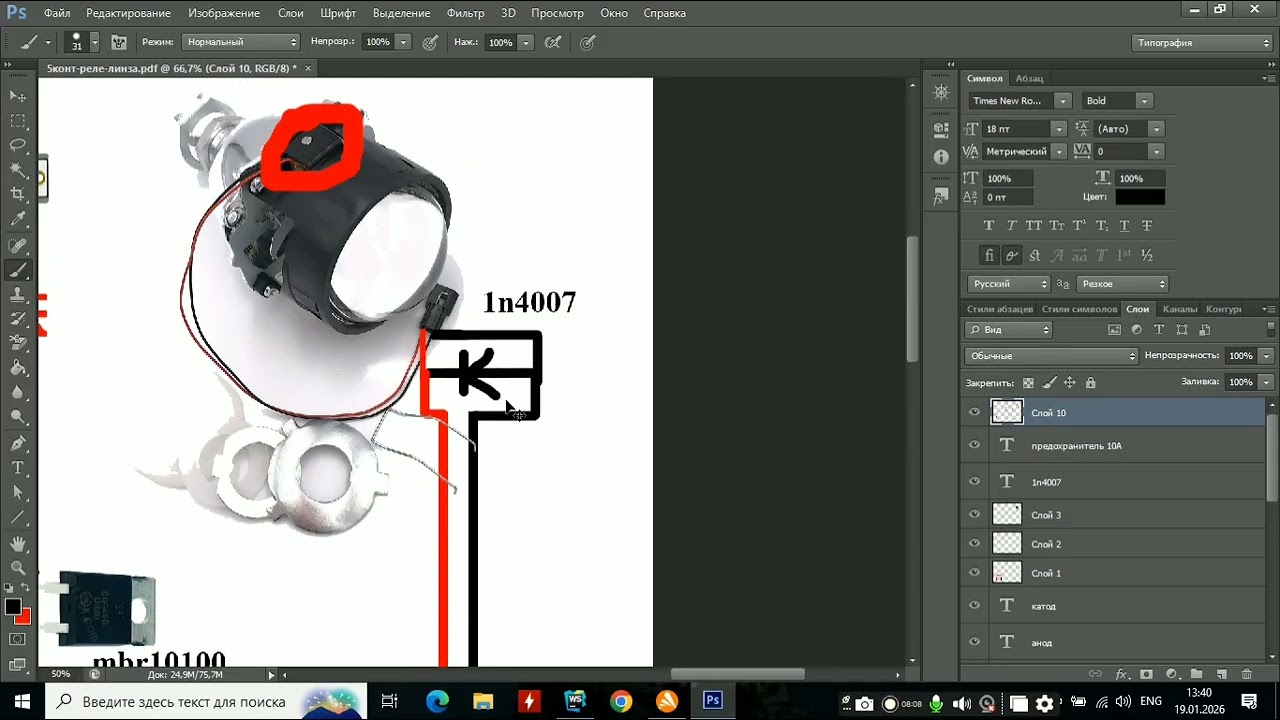The width and height of the screenshot is (1280, 720).
Task: Select the Crop tool
Action: 18,196
